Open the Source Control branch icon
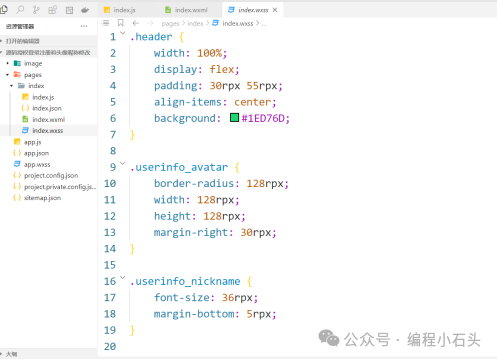The width and height of the screenshot is (497, 360). coord(36,10)
